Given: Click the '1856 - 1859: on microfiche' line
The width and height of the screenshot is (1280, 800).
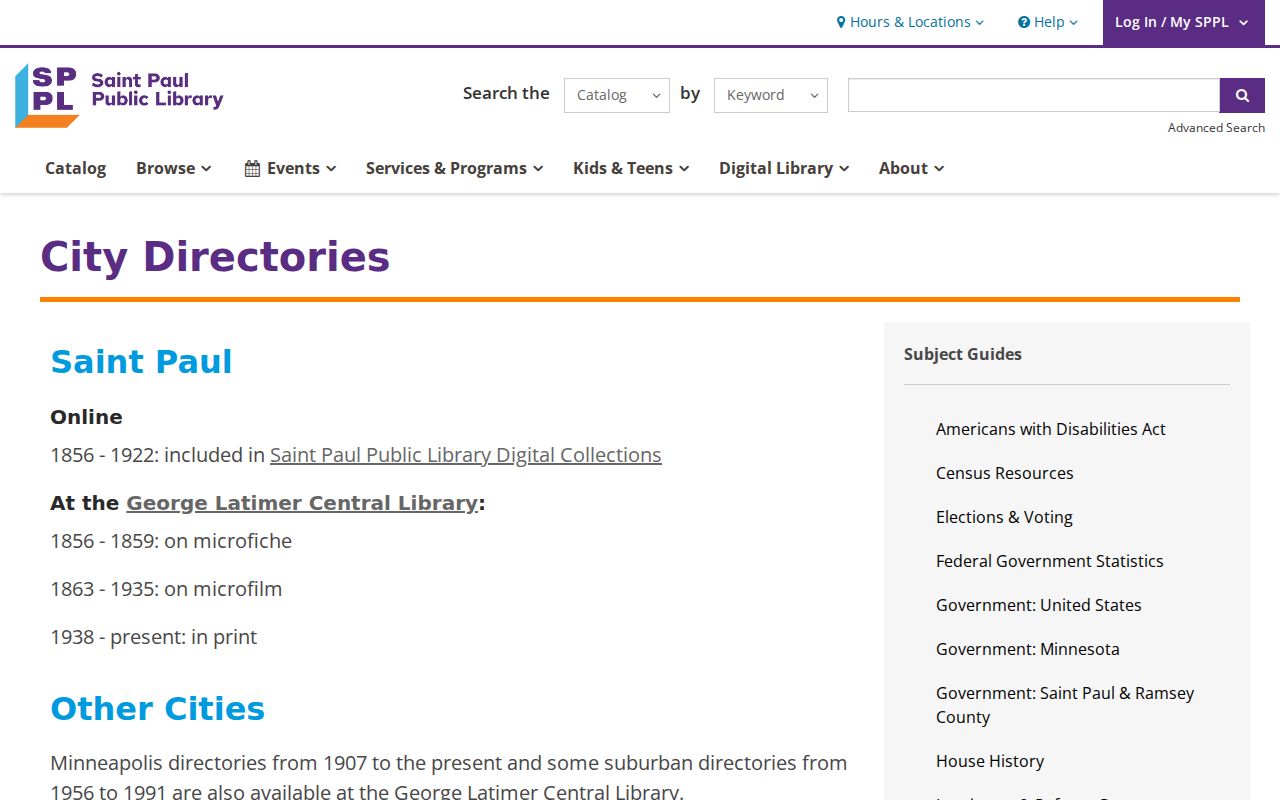Looking at the screenshot, I should click(171, 541).
